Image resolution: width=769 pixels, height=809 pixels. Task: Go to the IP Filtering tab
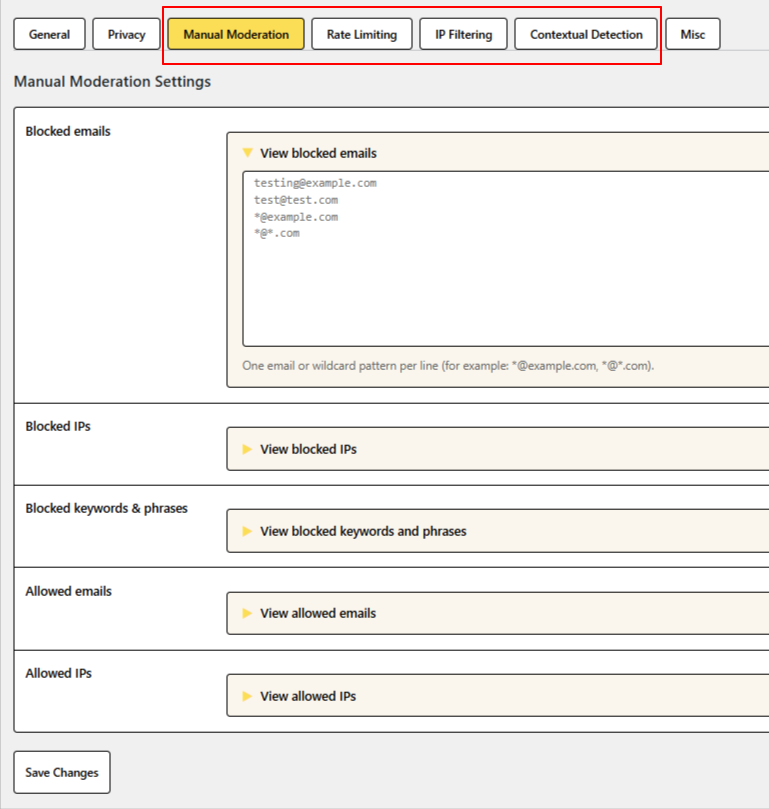(x=463, y=34)
